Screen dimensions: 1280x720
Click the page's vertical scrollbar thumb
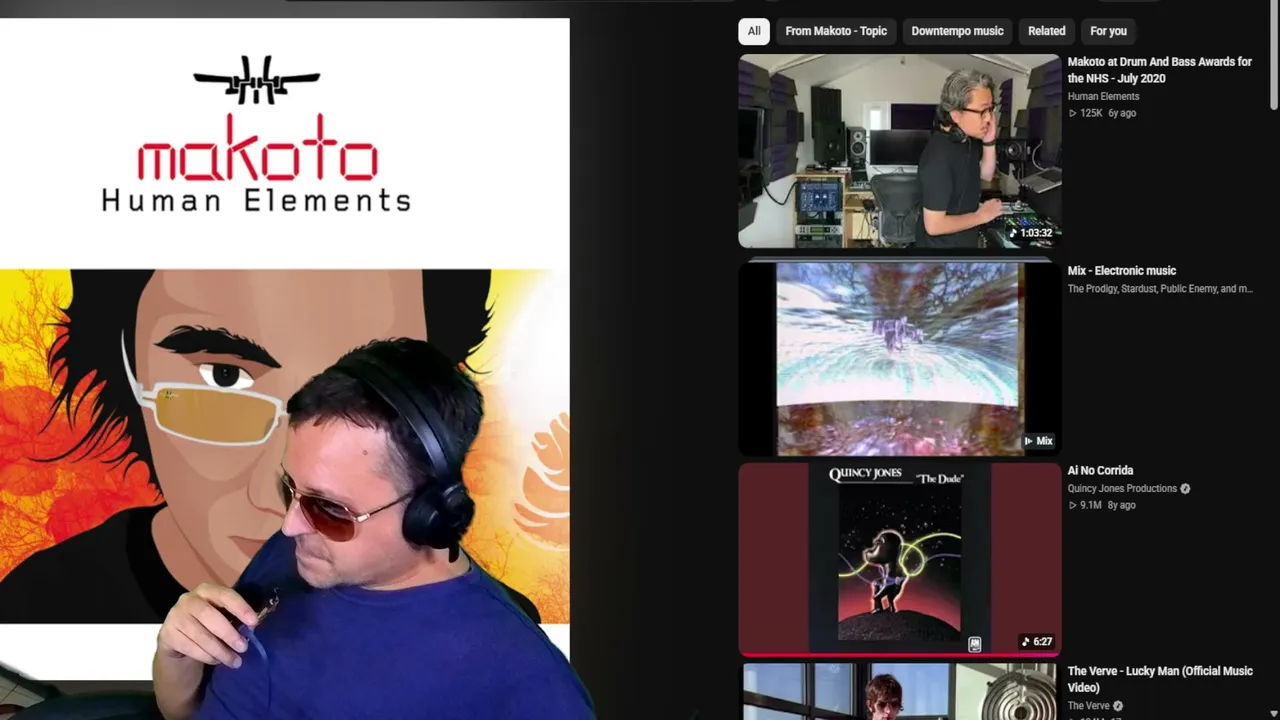pos(1274,55)
